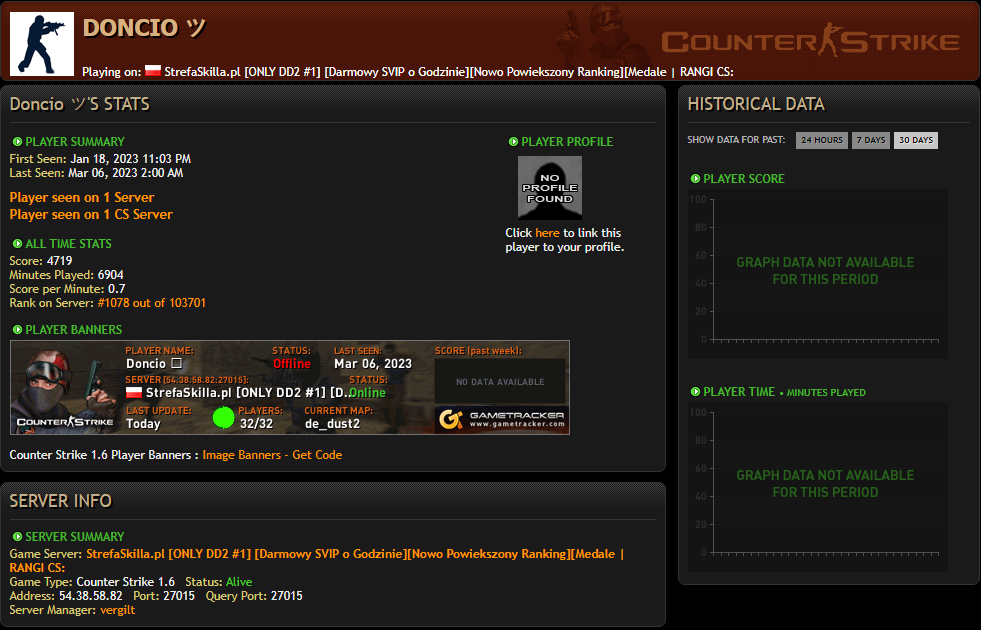Click 'Player seen on 1 Server'
The image size is (981, 630).
click(82, 198)
